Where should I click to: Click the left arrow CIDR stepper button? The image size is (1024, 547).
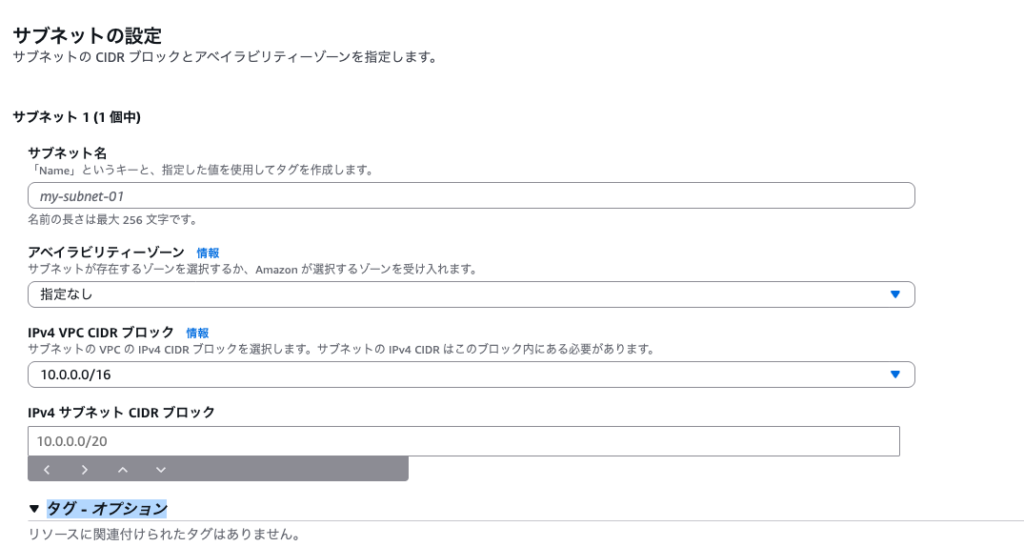tap(47, 469)
